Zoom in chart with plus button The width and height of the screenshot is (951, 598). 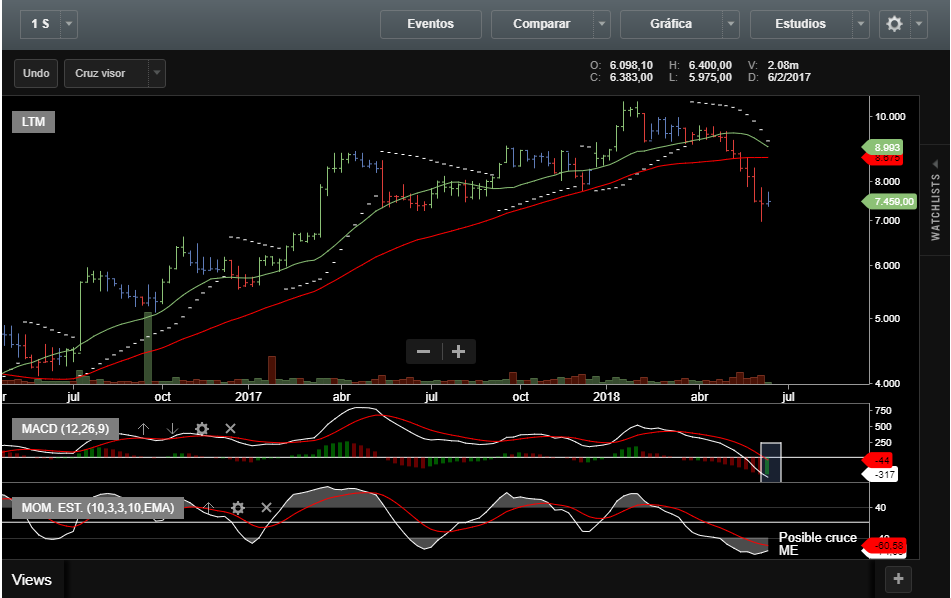pyautogui.click(x=459, y=351)
